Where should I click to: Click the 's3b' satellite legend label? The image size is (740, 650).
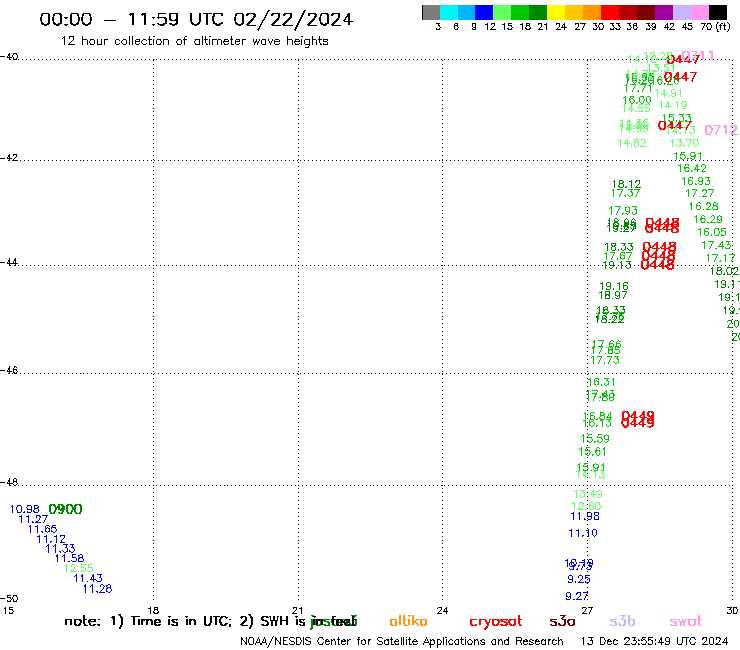pos(622,621)
